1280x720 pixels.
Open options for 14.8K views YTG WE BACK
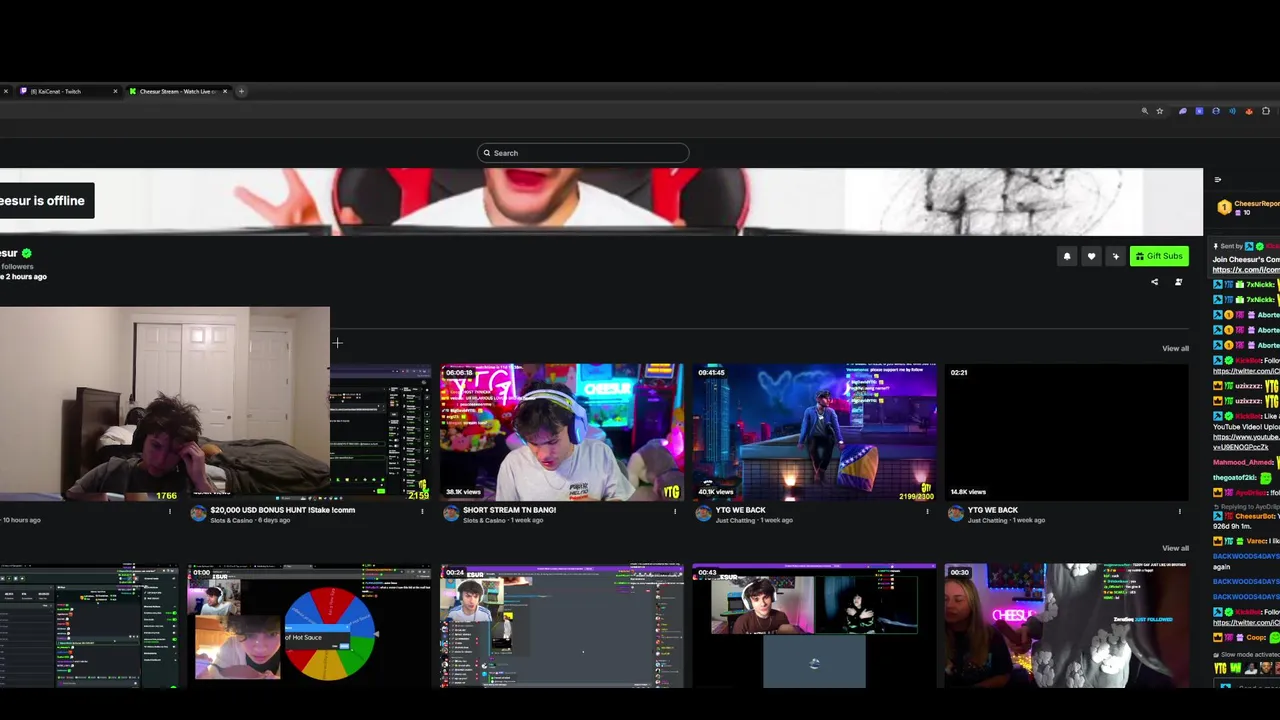pos(1179,511)
